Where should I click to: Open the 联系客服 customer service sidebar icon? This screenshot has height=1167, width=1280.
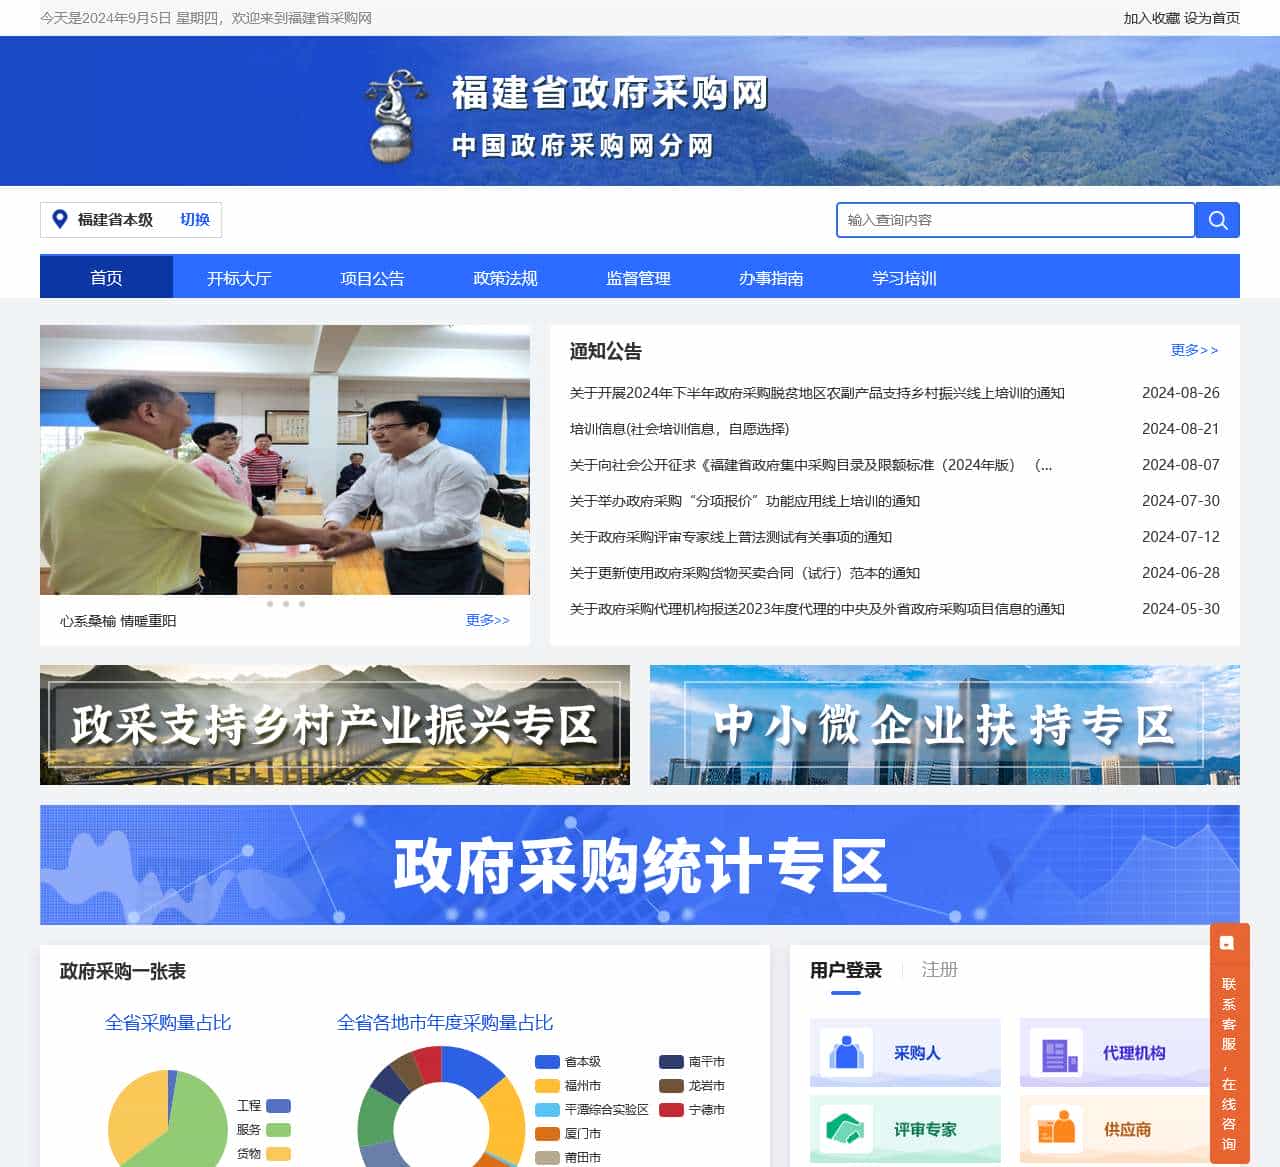[1228, 941]
